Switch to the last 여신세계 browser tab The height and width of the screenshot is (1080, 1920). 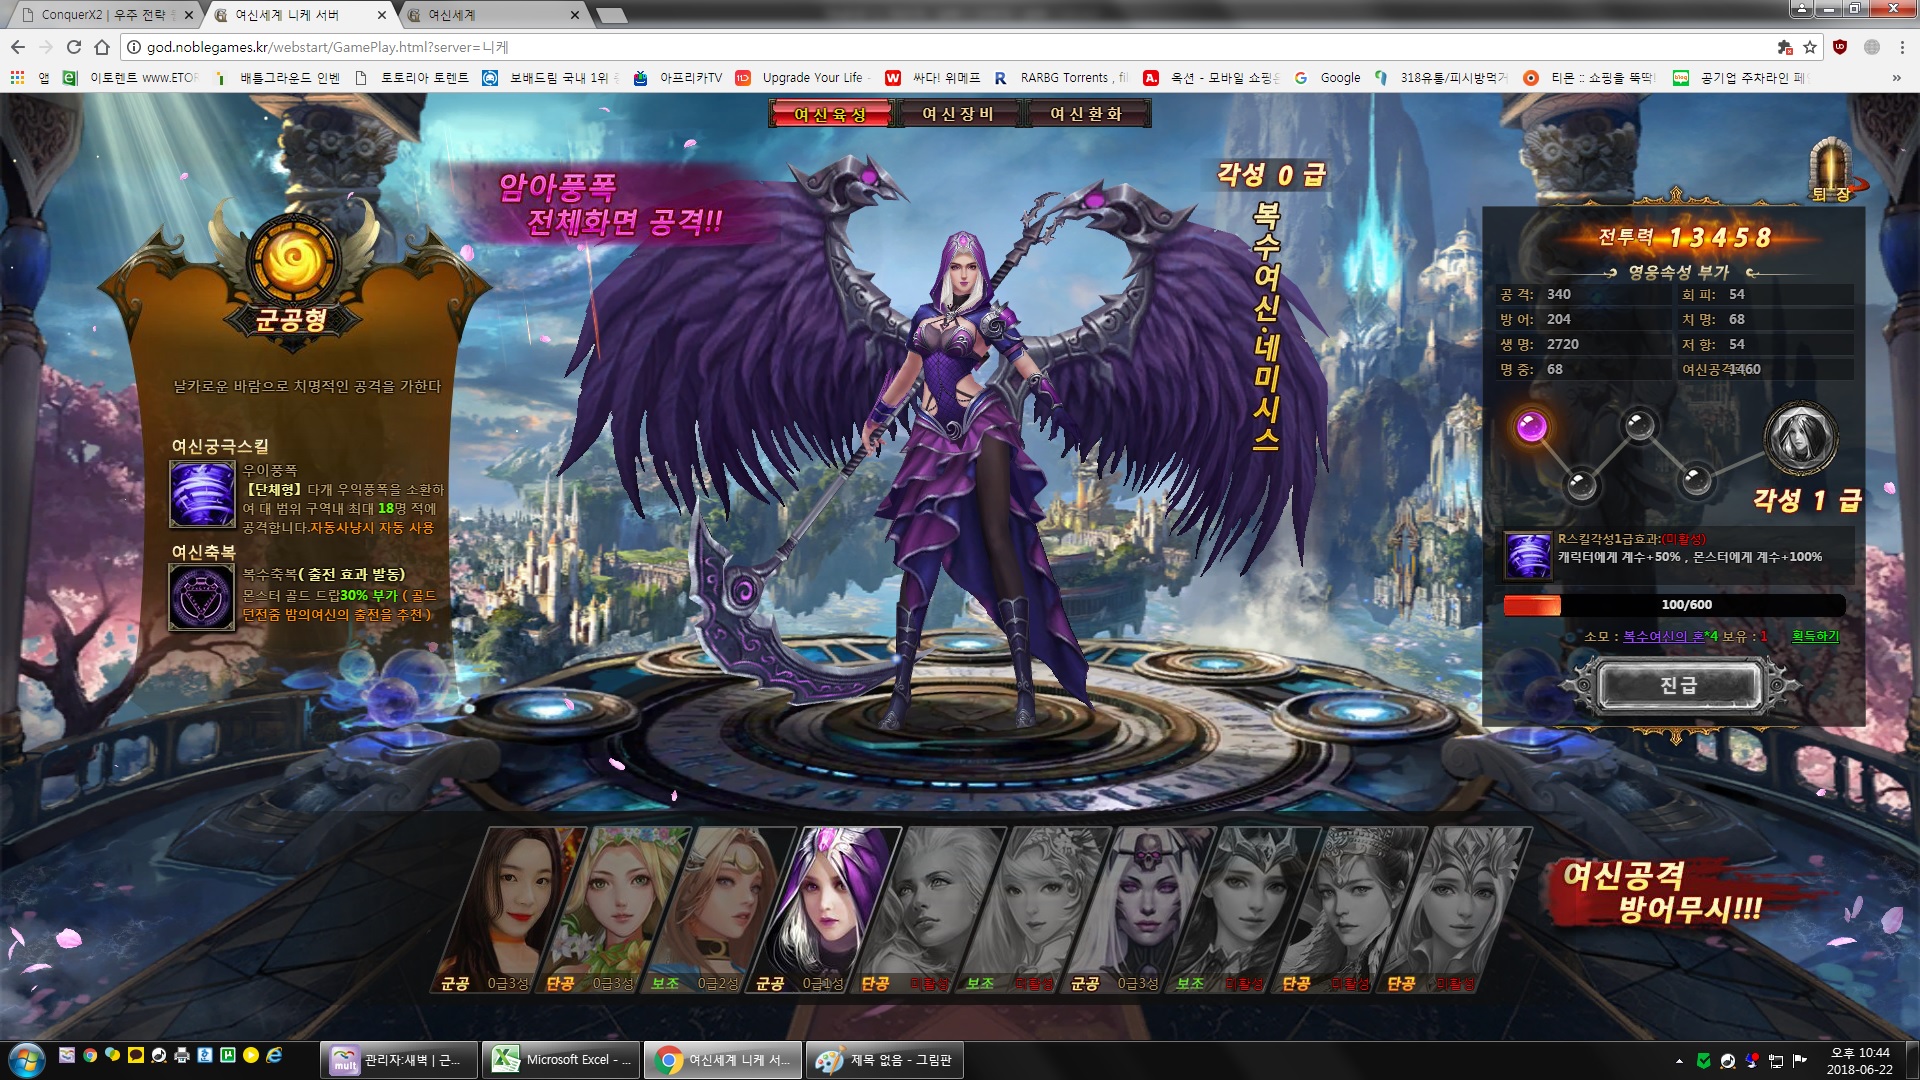click(x=495, y=15)
